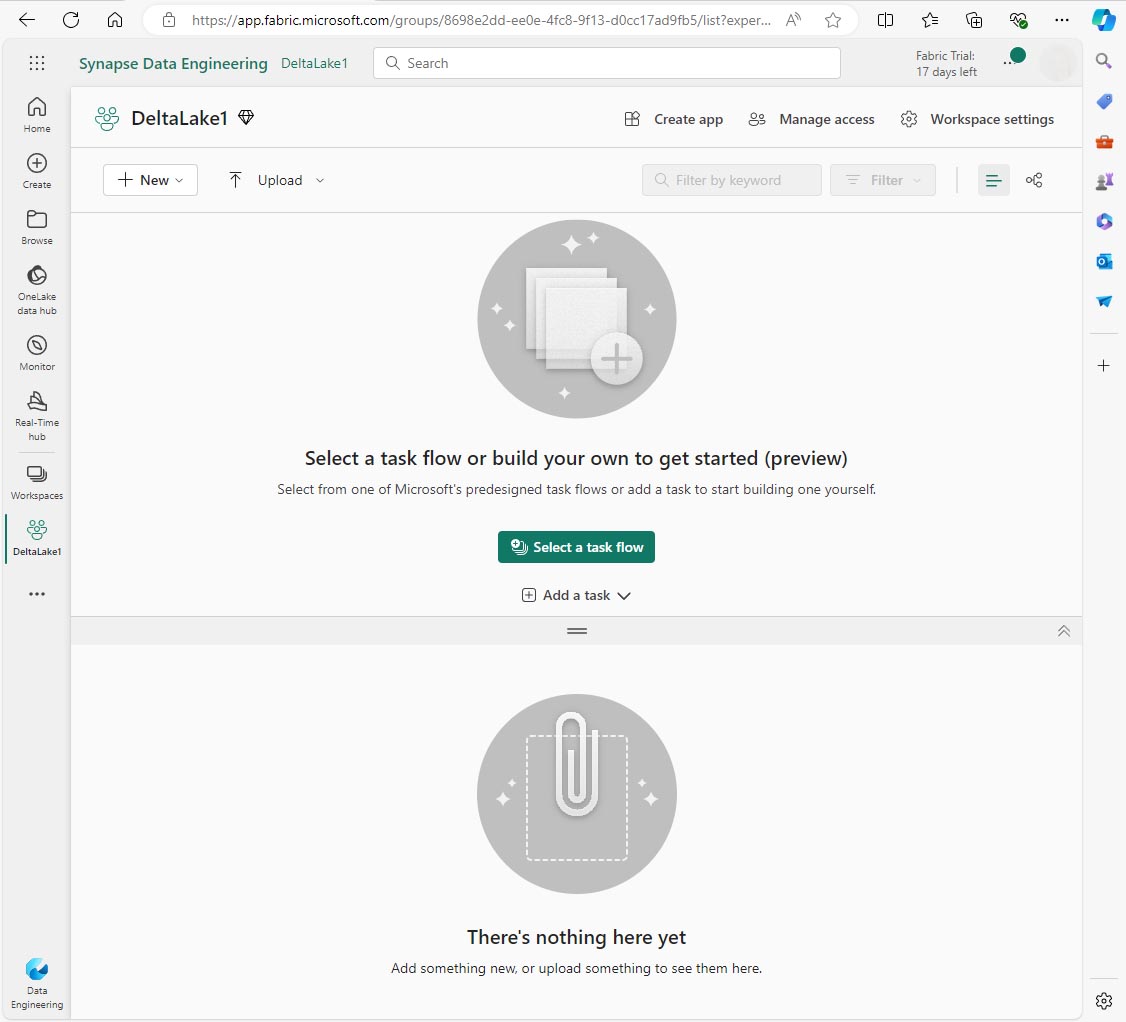Open Create in the left sidebar
The image size is (1126, 1022).
(x=37, y=171)
